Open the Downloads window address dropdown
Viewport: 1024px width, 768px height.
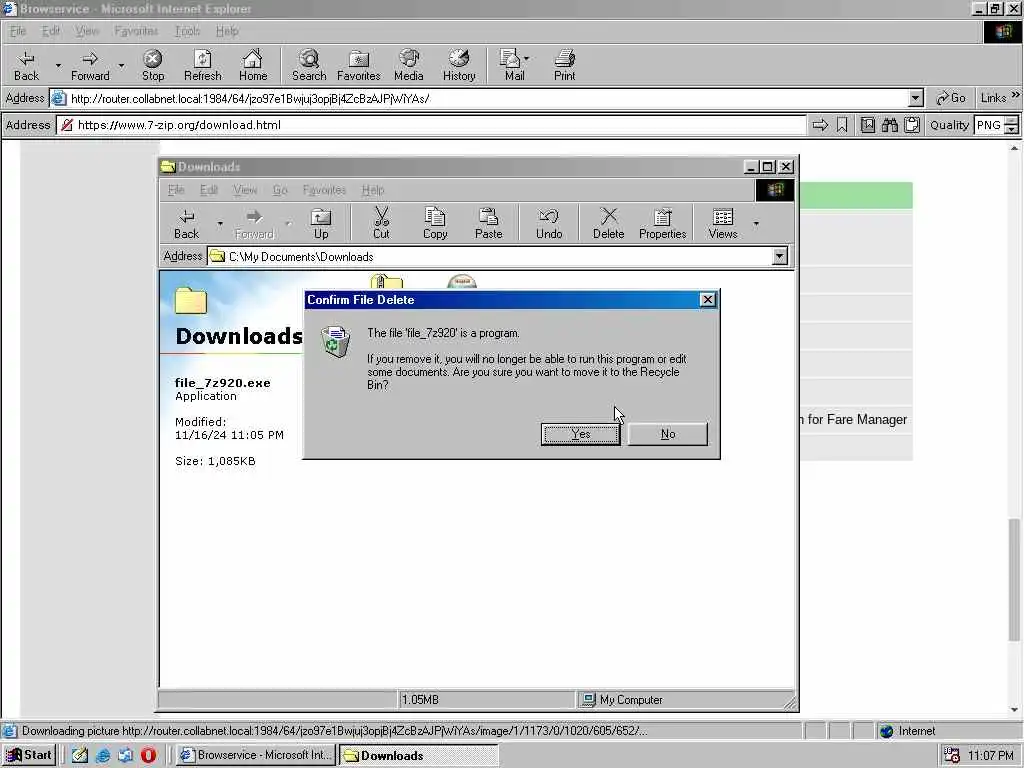(x=779, y=257)
